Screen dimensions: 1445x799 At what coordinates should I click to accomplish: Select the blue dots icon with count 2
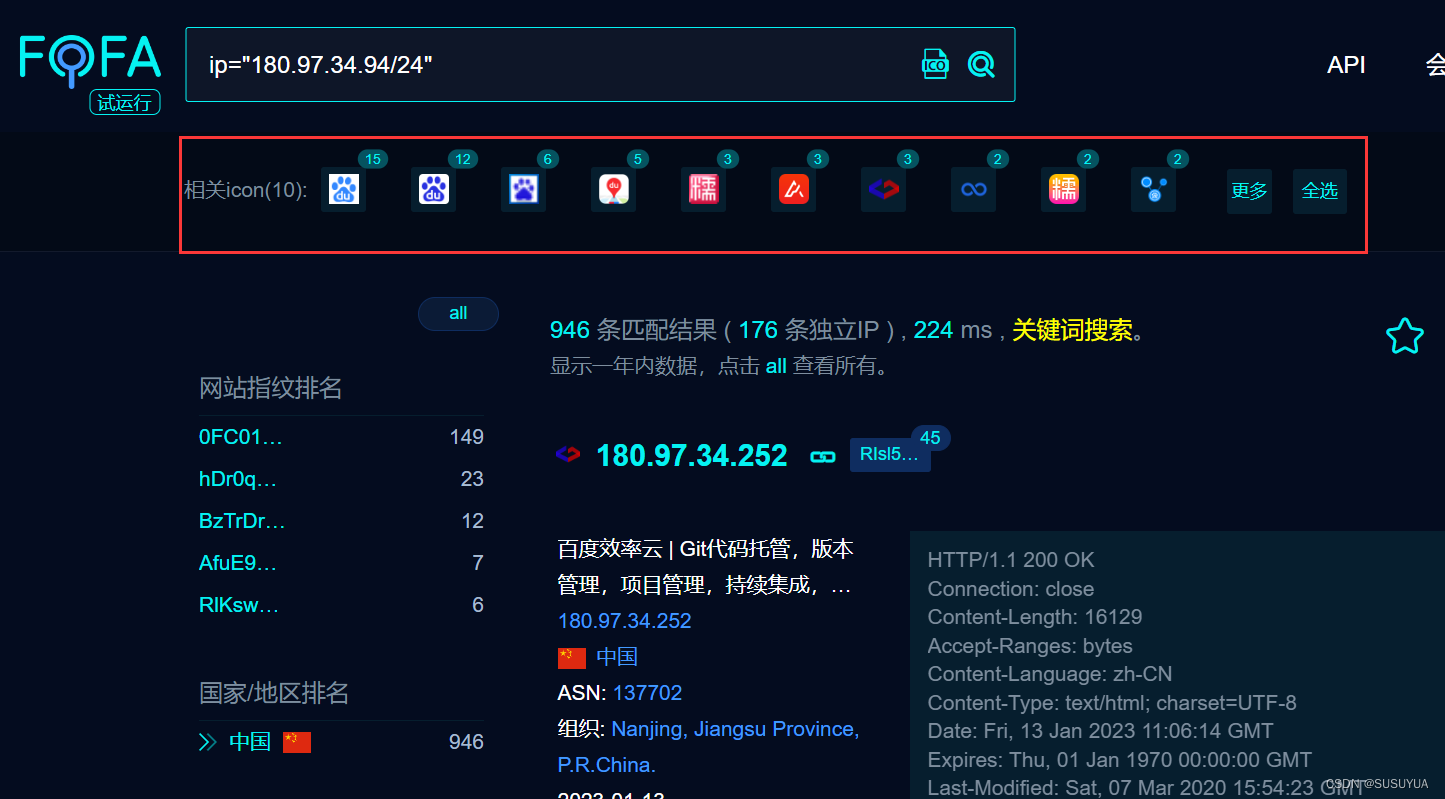[x=1153, y=190]
